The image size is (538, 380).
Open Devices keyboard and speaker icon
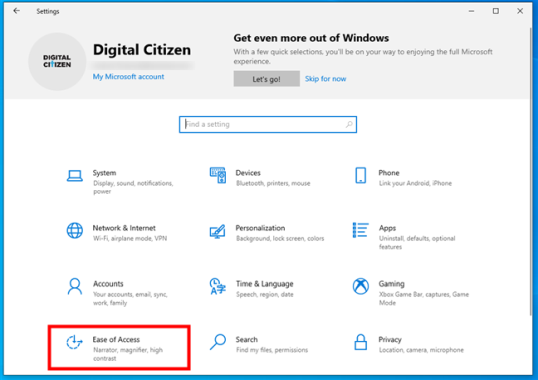click(218, 175)
